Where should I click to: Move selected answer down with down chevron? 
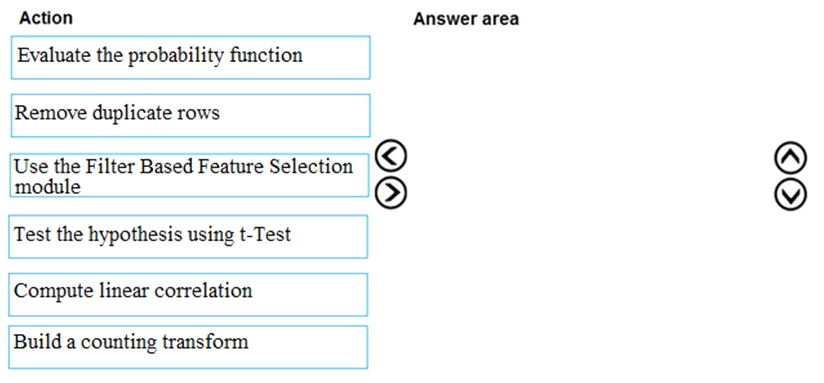[x=790, y=195]
